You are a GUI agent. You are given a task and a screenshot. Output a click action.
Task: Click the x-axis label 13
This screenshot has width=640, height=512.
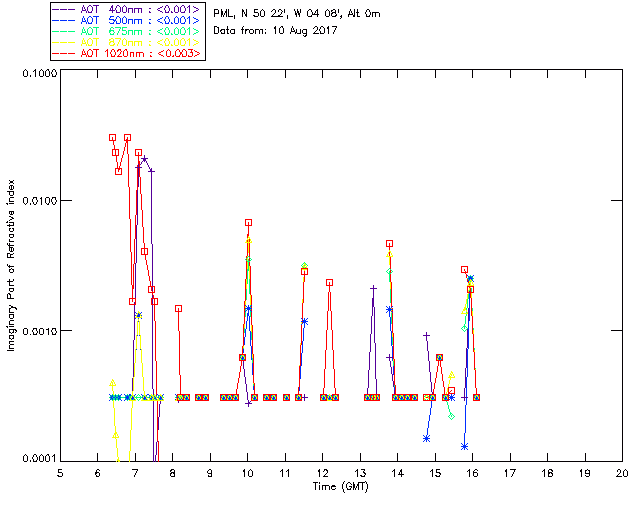tap(360, 473)
